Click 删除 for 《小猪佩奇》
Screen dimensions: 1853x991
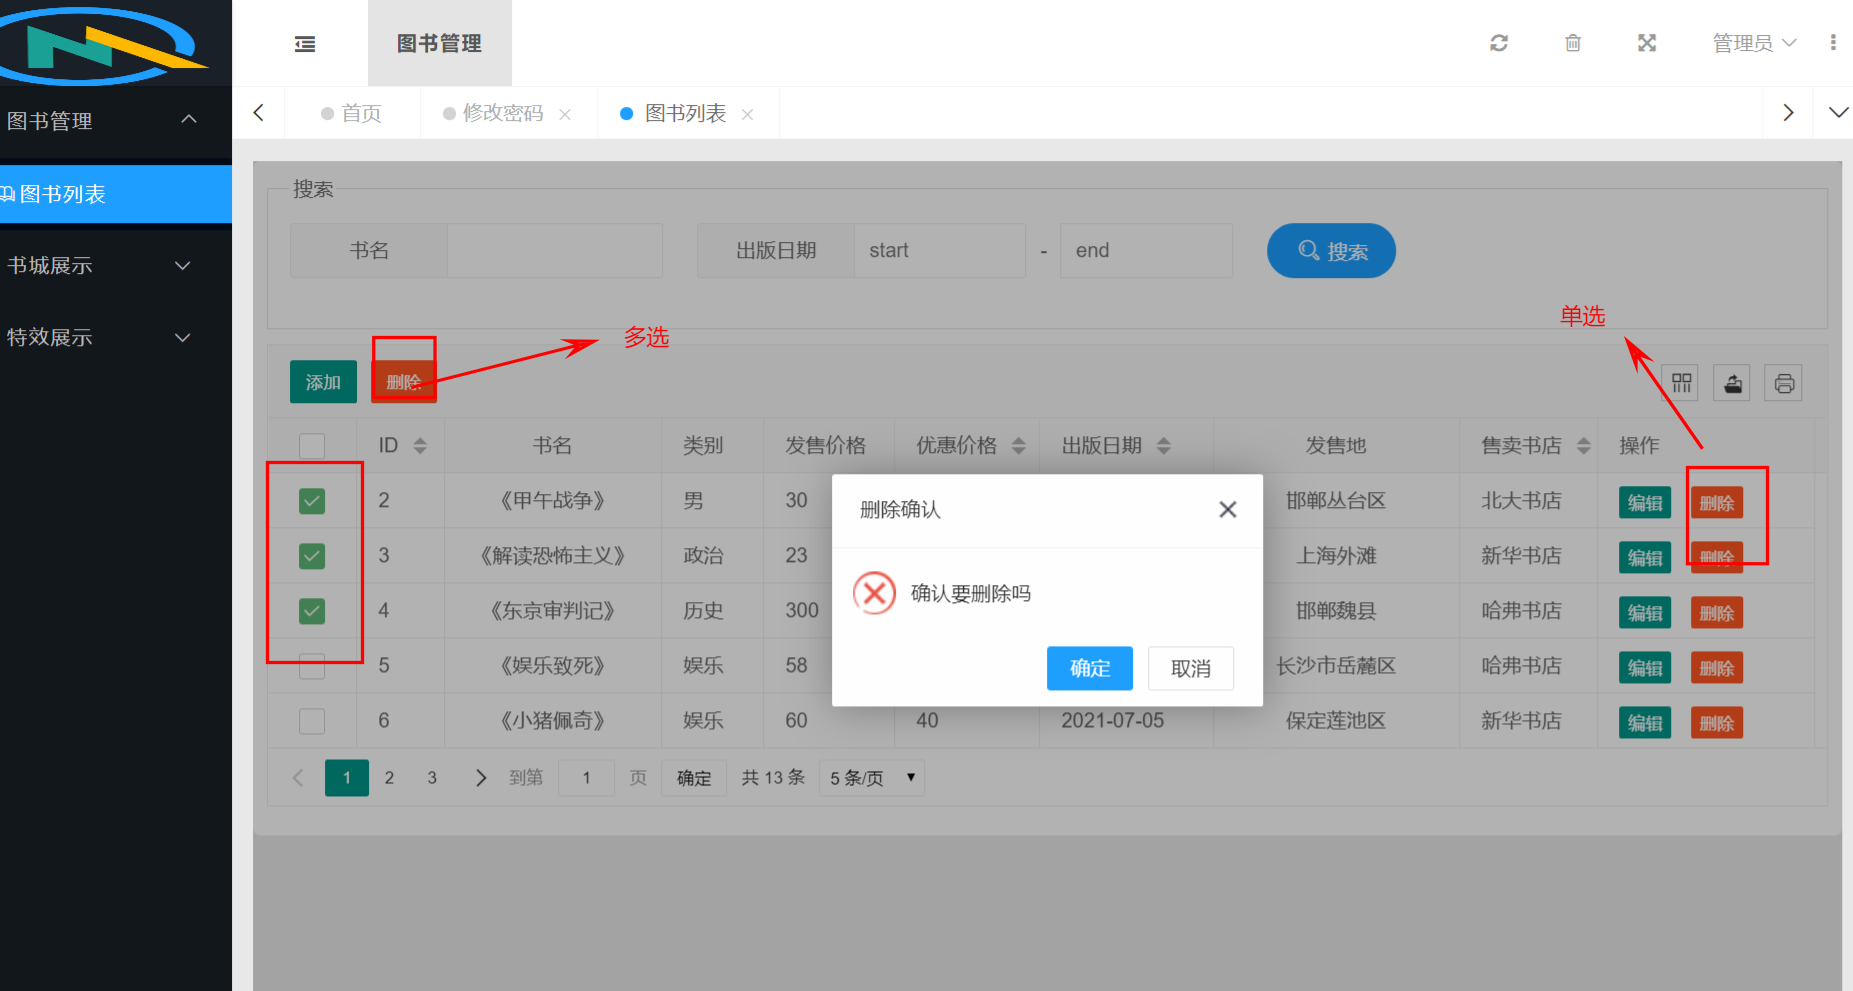(x=1717, y=722)
